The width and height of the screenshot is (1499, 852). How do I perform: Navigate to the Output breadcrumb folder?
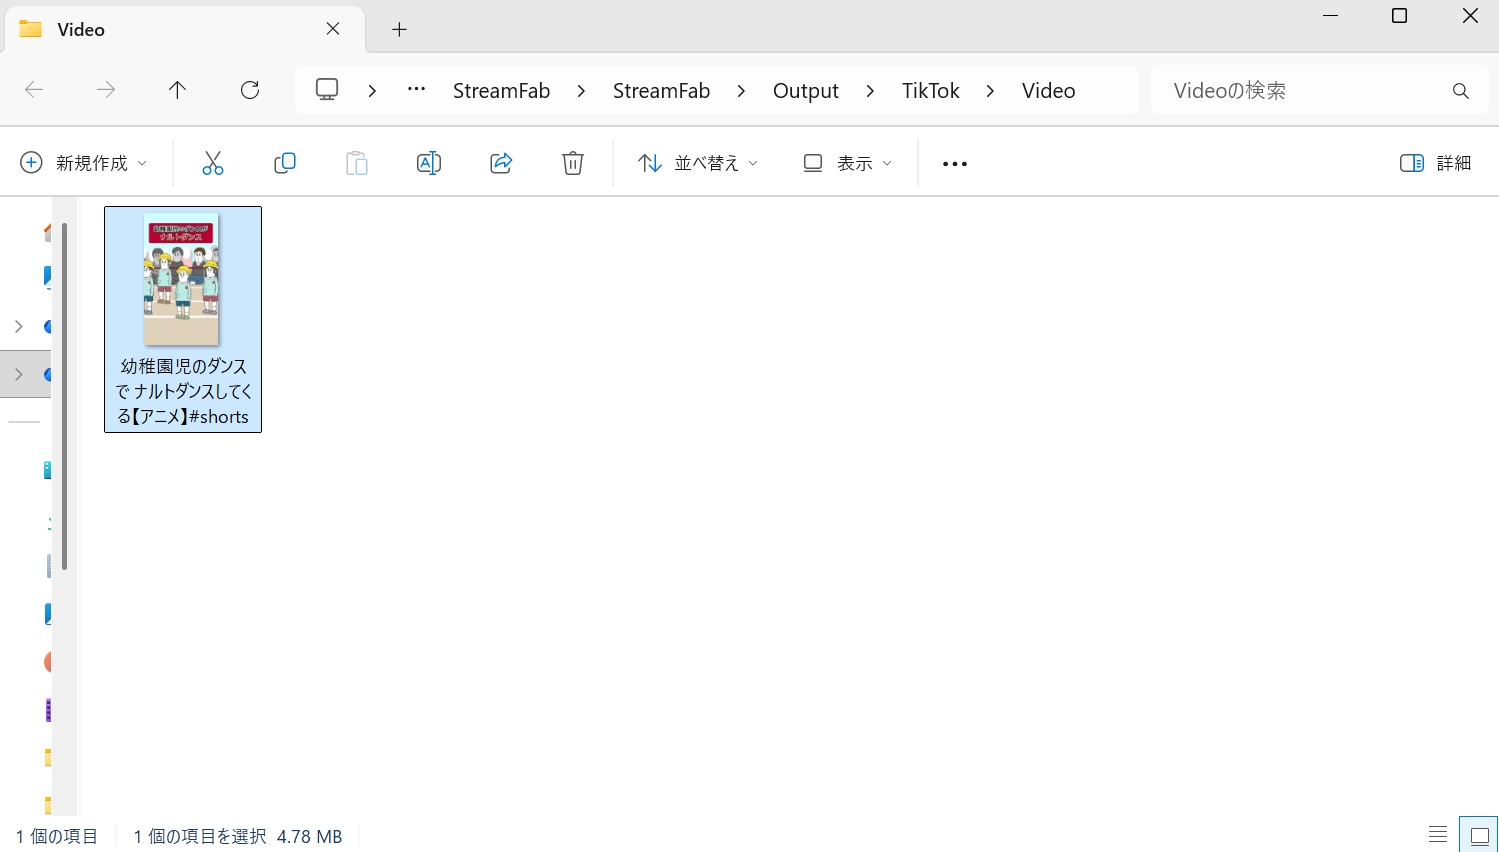[806, 90]
